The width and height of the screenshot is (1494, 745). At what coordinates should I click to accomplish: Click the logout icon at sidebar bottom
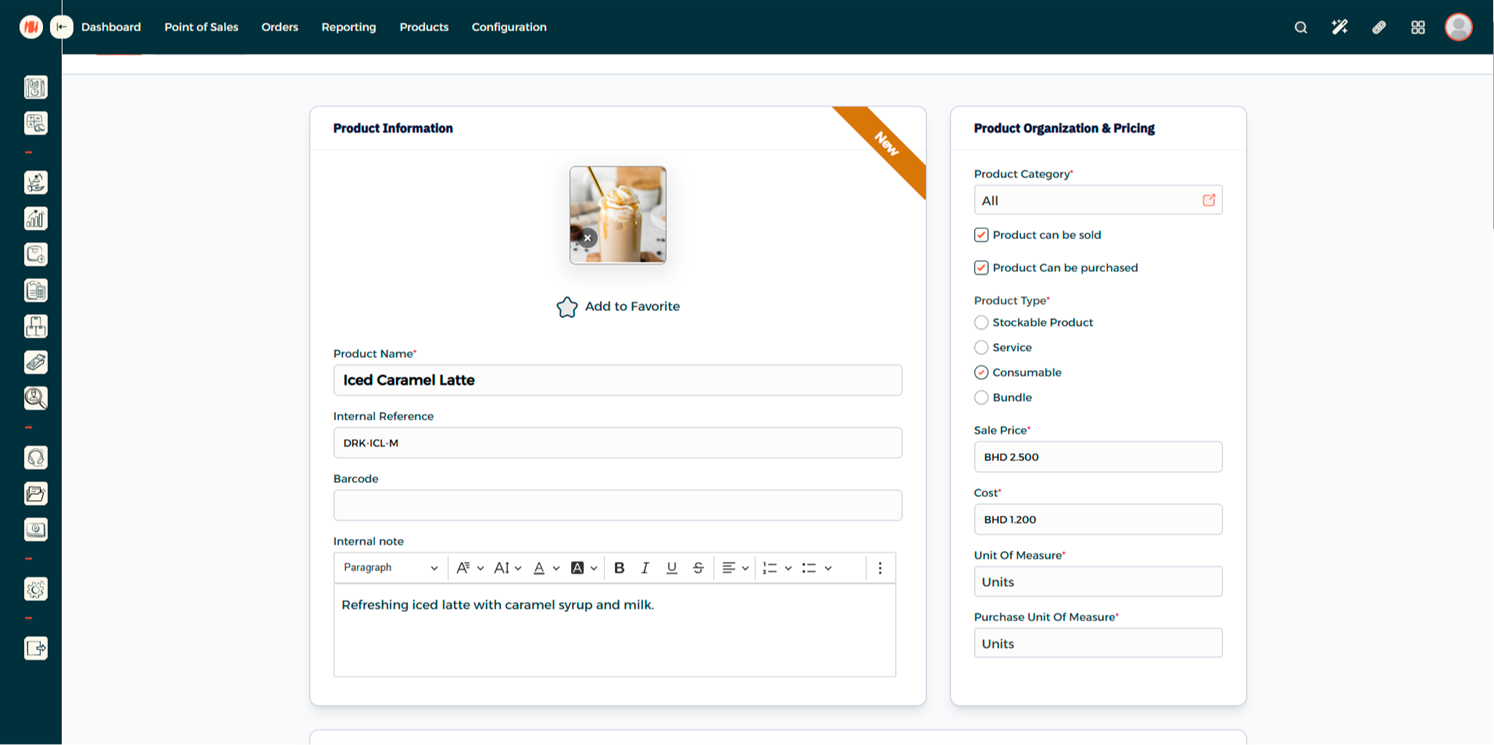[x=35, y=648]
